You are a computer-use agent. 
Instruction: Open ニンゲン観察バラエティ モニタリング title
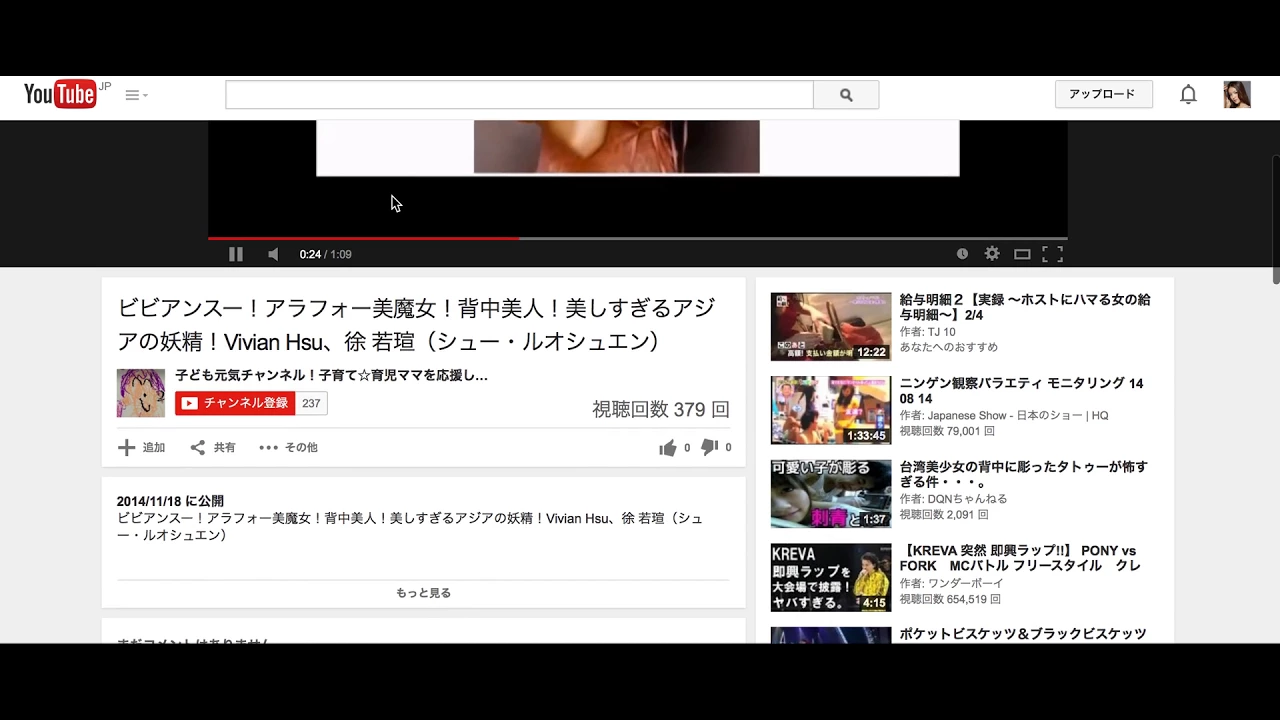pos(1021,391)
